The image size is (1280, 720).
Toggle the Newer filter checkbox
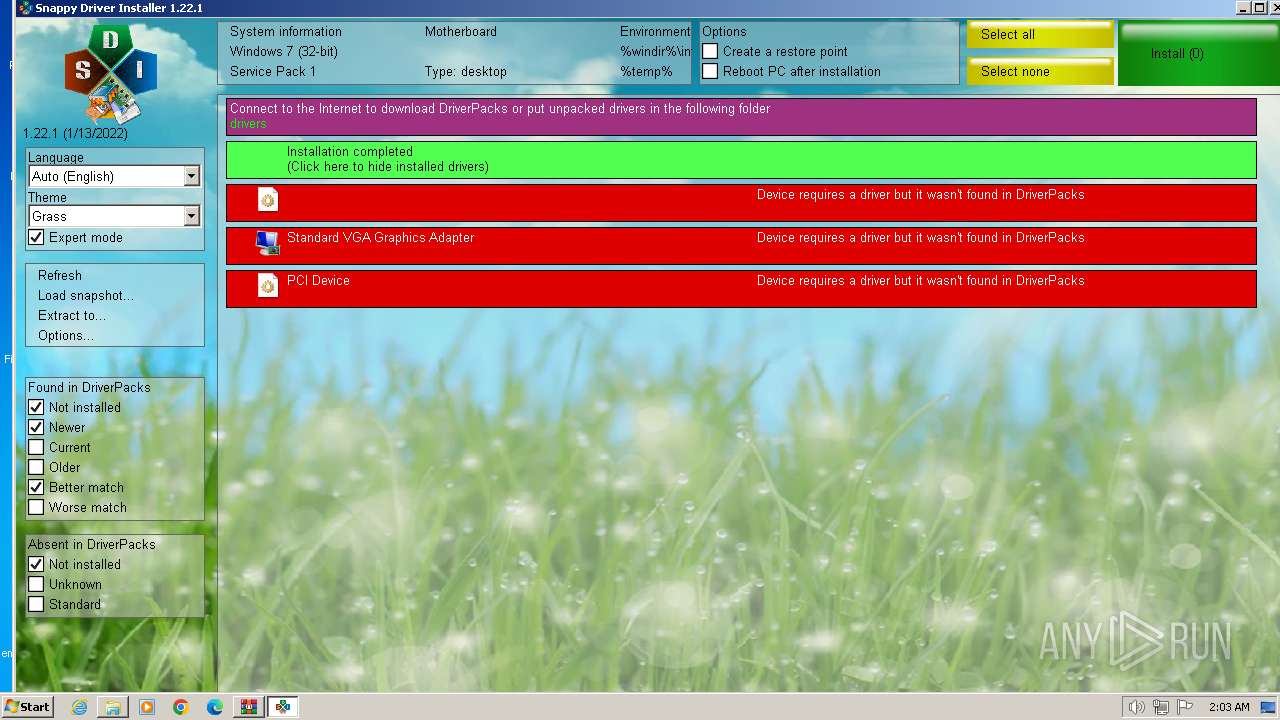point(36,427)
